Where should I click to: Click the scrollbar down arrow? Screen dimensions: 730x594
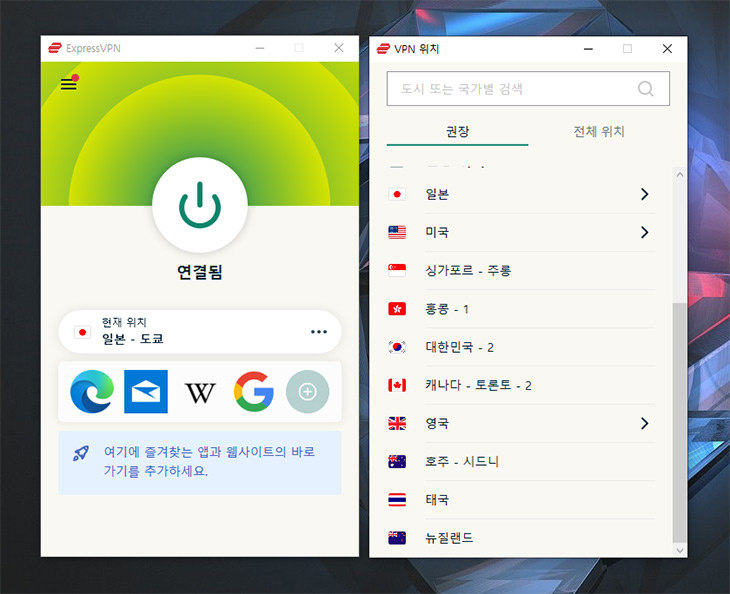680,550
